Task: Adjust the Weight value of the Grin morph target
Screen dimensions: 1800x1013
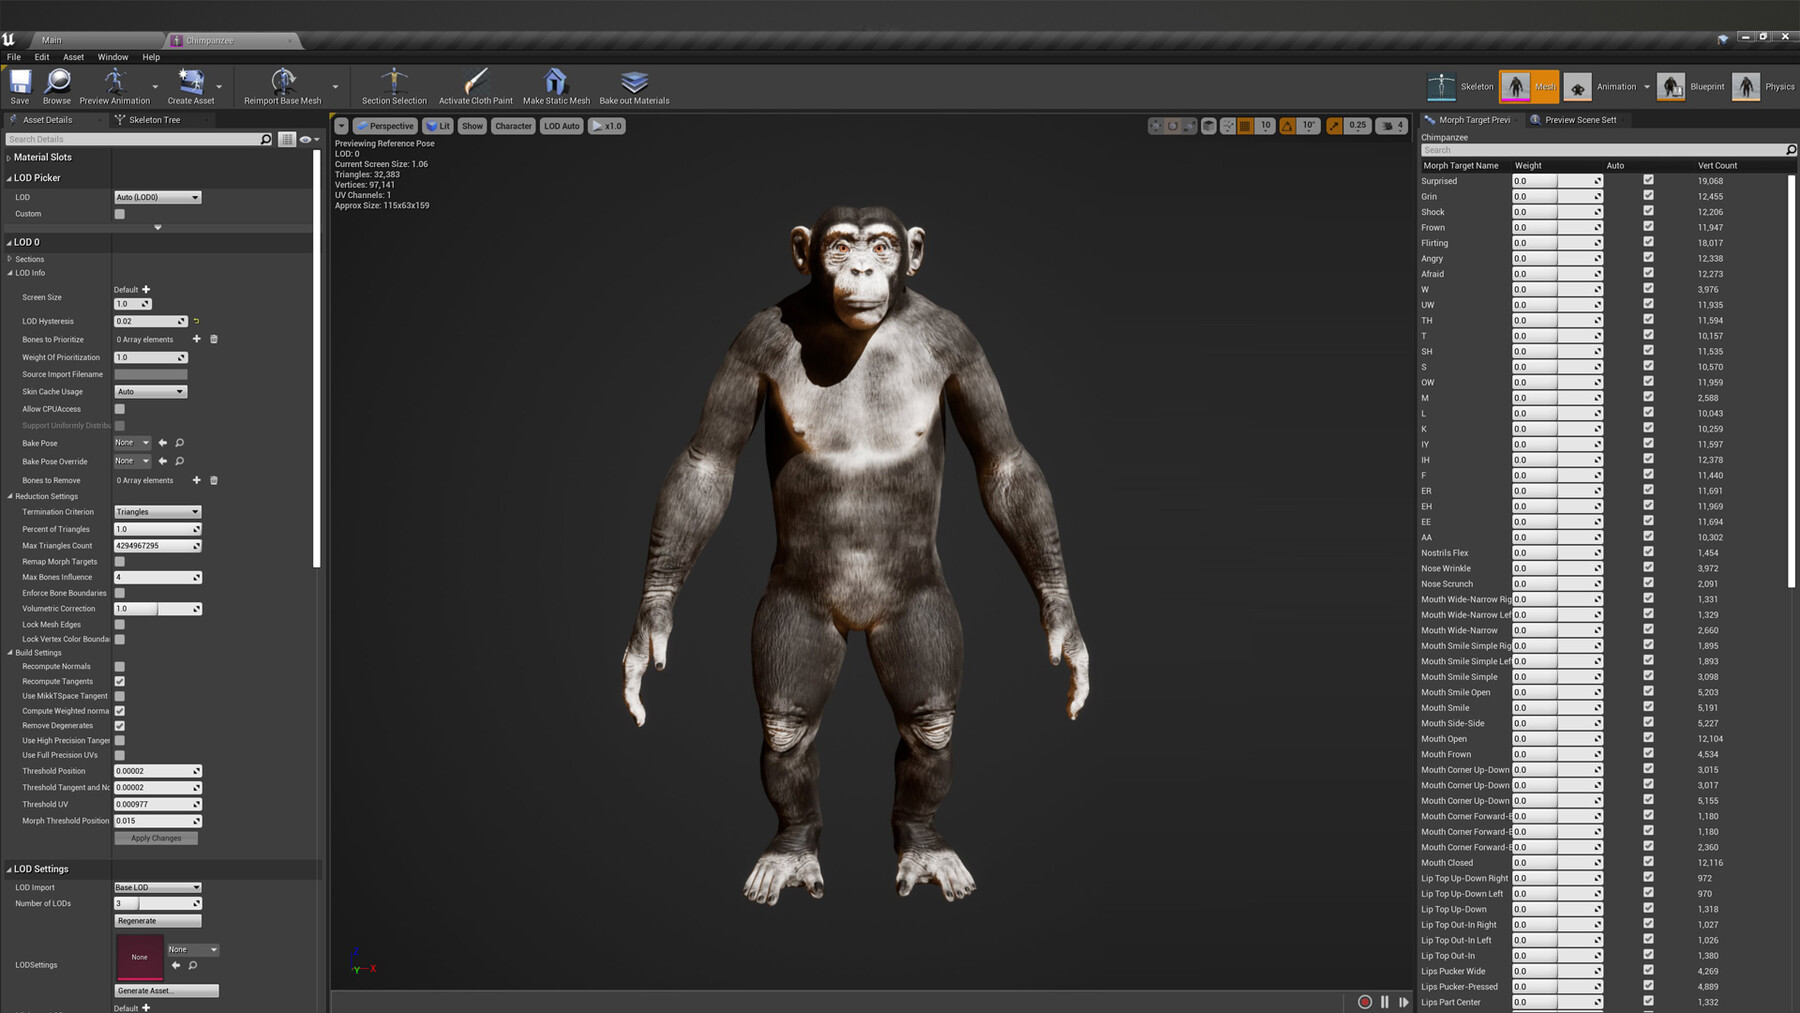Action: pos(1555,196)
